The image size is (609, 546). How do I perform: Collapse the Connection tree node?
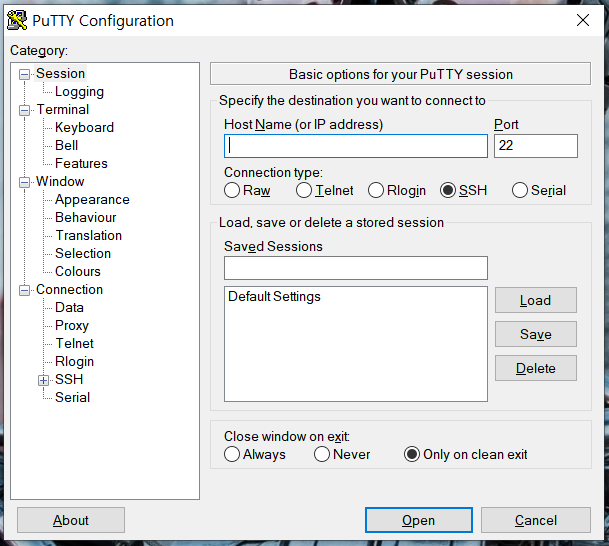[x=24, y=290]
